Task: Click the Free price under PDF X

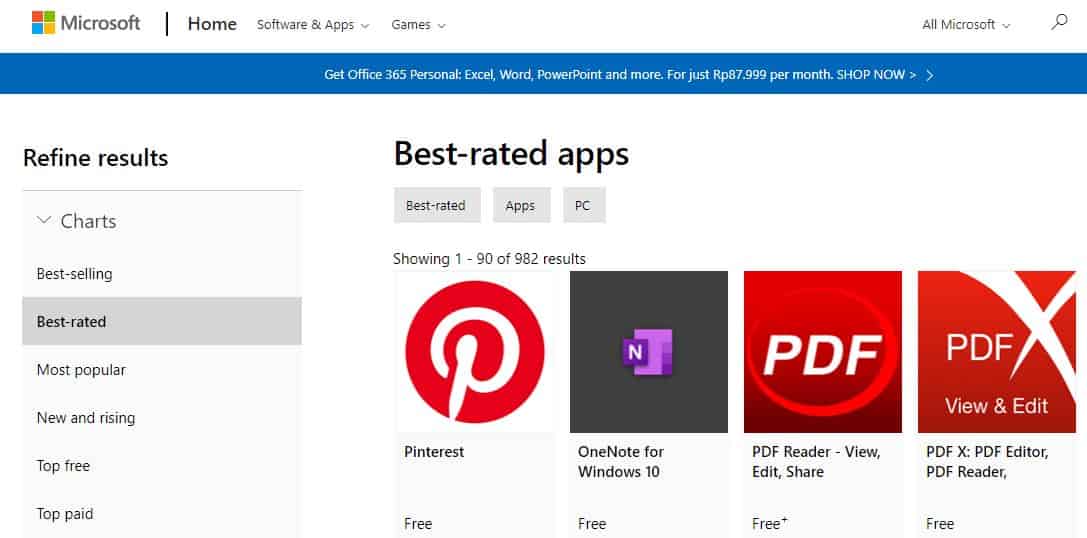Action: 940,523
